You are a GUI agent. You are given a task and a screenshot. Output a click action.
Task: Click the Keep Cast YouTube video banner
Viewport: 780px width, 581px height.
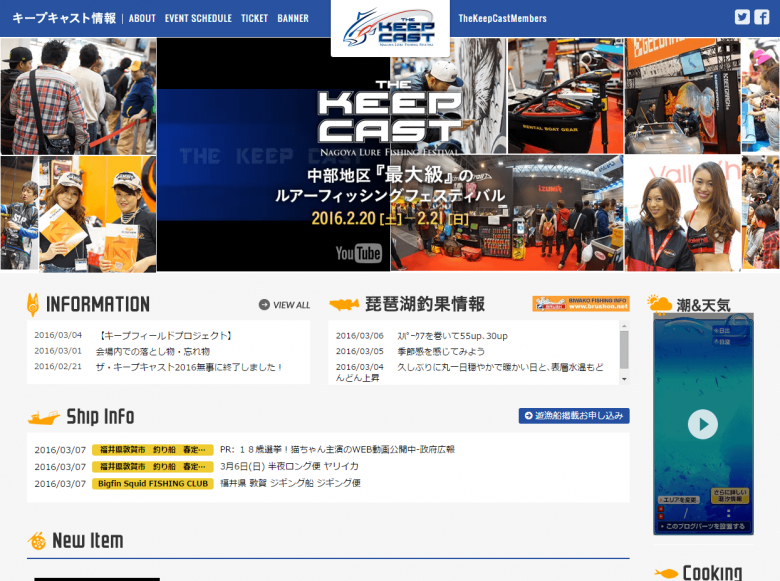(x=274, y=155)
